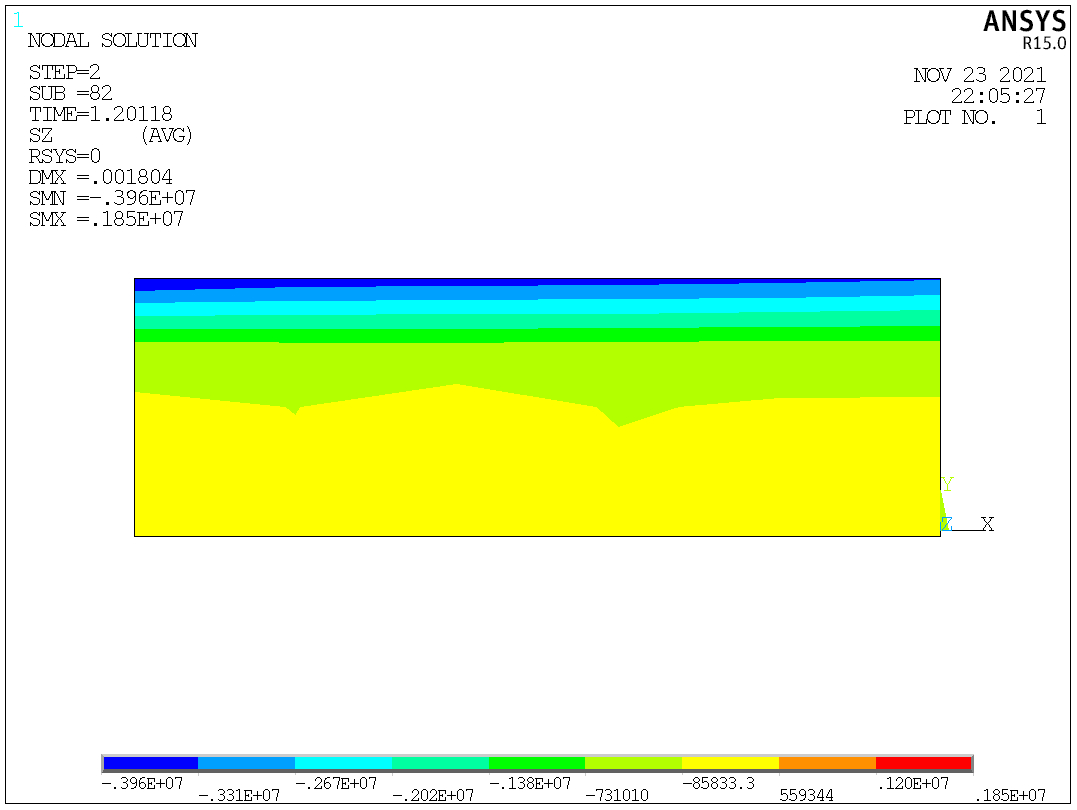1077x810 pixels.
Task: Select the orange legend color band
Action: pos(827,764)
